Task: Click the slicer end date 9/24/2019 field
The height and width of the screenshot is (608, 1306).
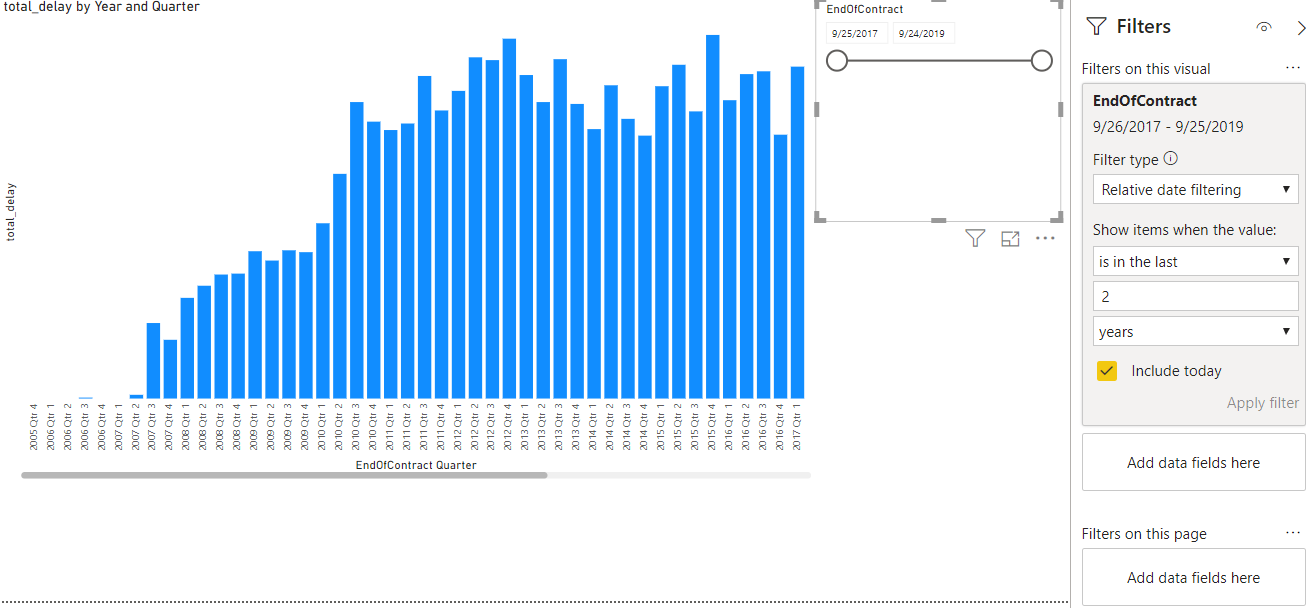Action: click(x=923, y=33)
